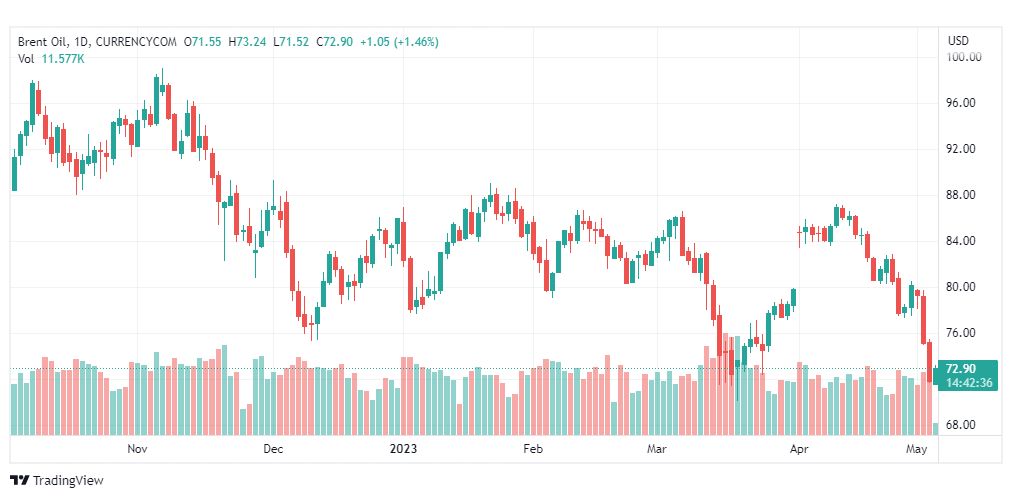Image resolution: width=1012 pixels, height=498 pixels.
Task: Click the 68.00 price axis label
Action: [960, 425]
